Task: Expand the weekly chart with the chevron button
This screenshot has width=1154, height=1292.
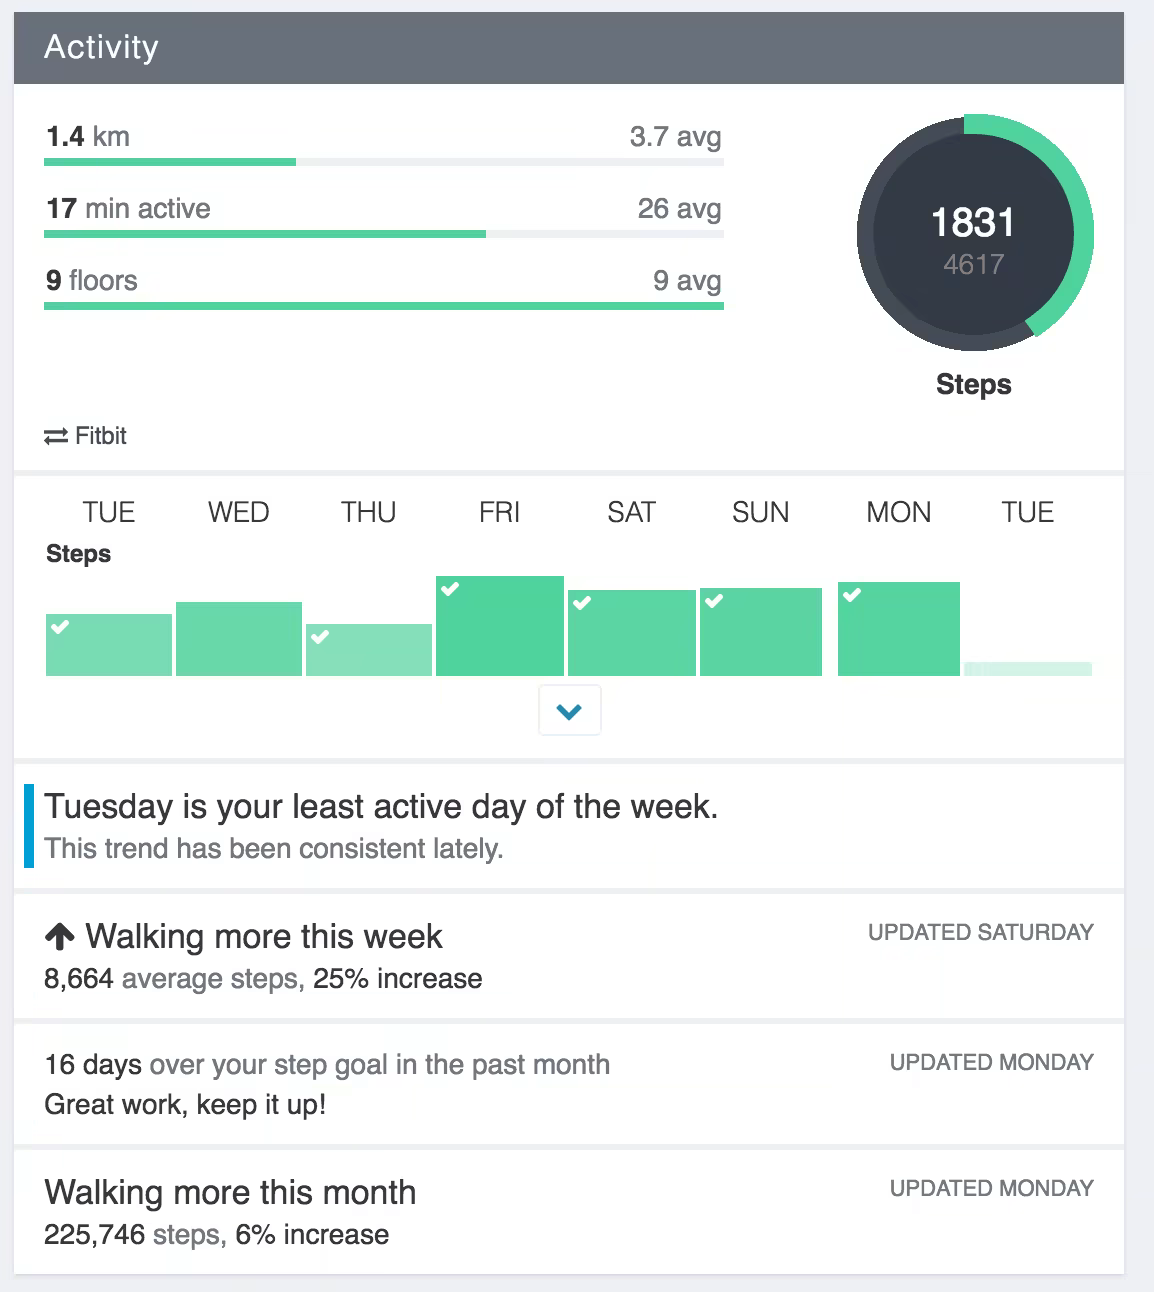Action: (569, 711)
